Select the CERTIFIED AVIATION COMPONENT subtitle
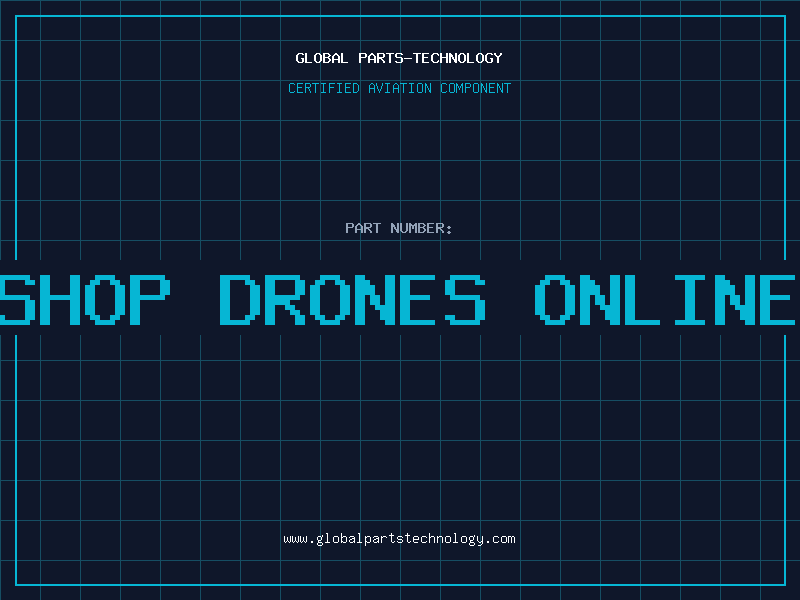The height and width of the screenshot is (600, 800). click(399, 88)
